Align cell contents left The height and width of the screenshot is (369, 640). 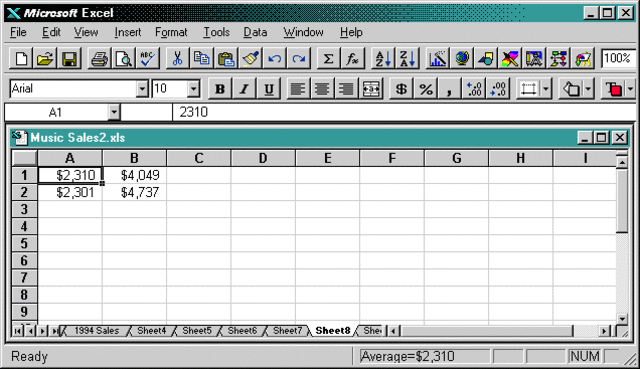[x=298, y=89]
